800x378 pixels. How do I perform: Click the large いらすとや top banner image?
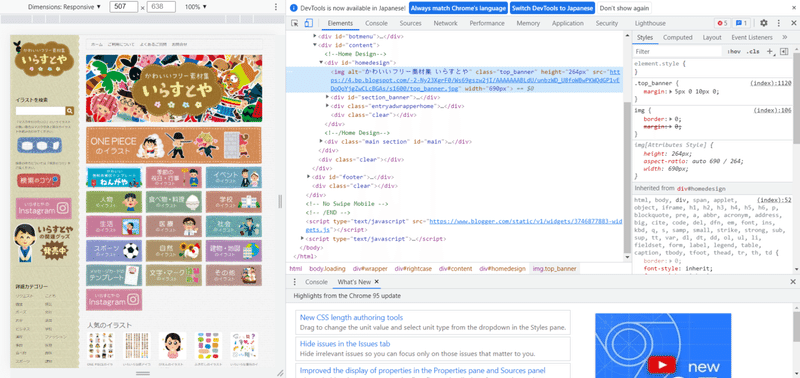coord(174,89)
